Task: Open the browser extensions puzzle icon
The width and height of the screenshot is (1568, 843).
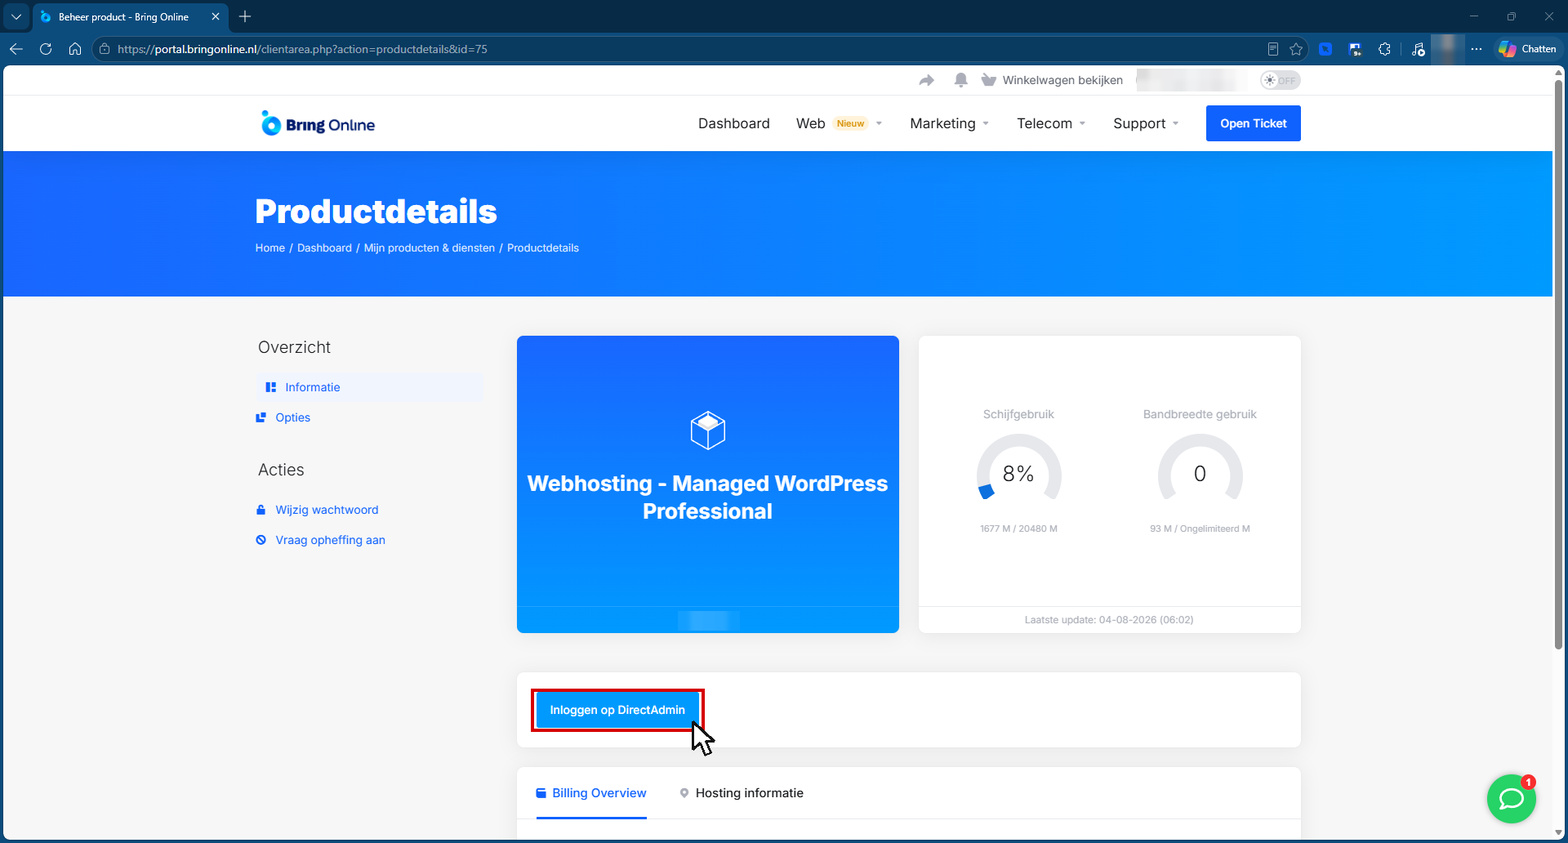Action: (x=1384, y=49)
